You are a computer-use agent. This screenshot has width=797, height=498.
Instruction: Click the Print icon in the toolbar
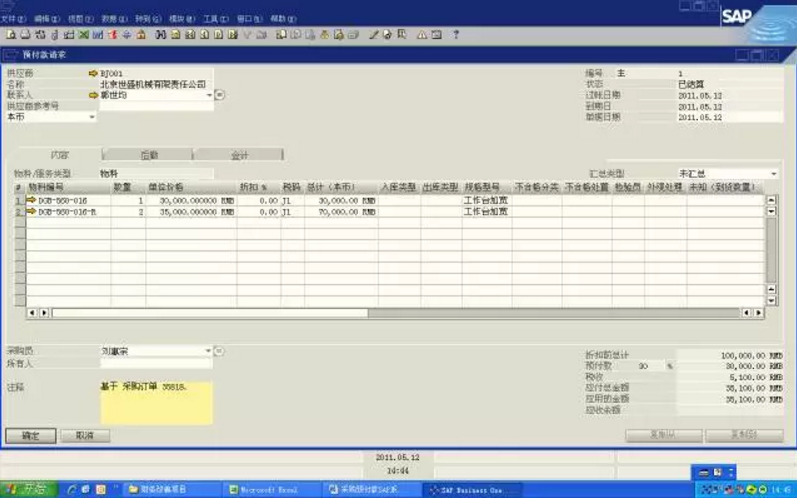coord(25,35)
